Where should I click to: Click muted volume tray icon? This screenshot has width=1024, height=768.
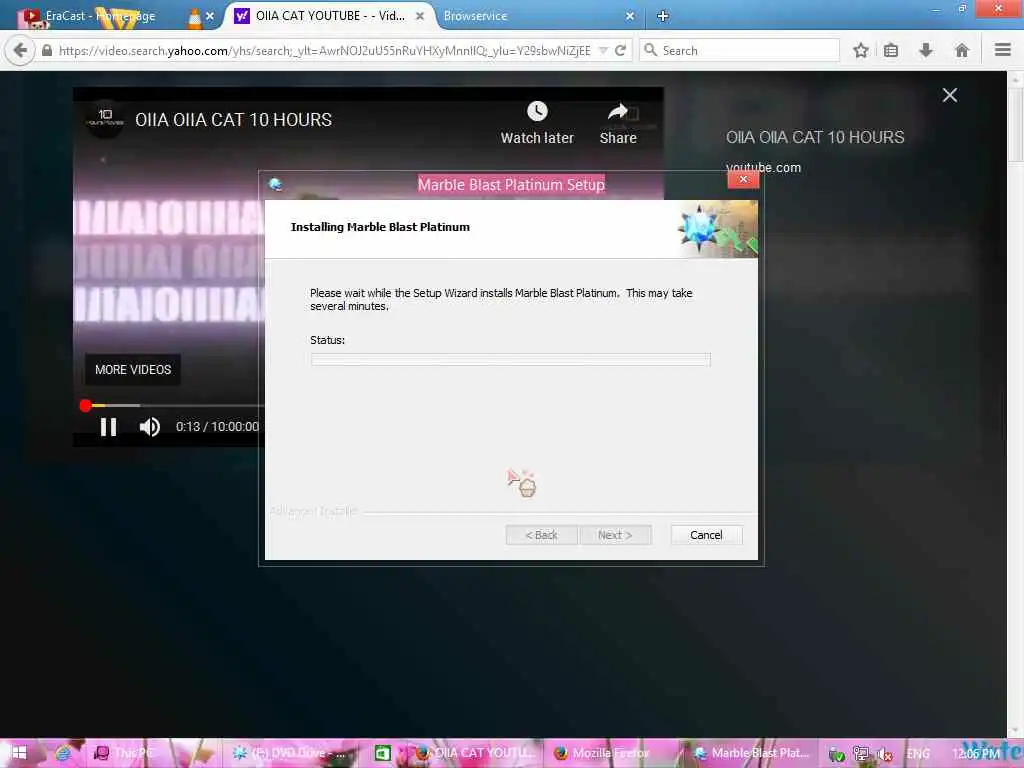885,754
